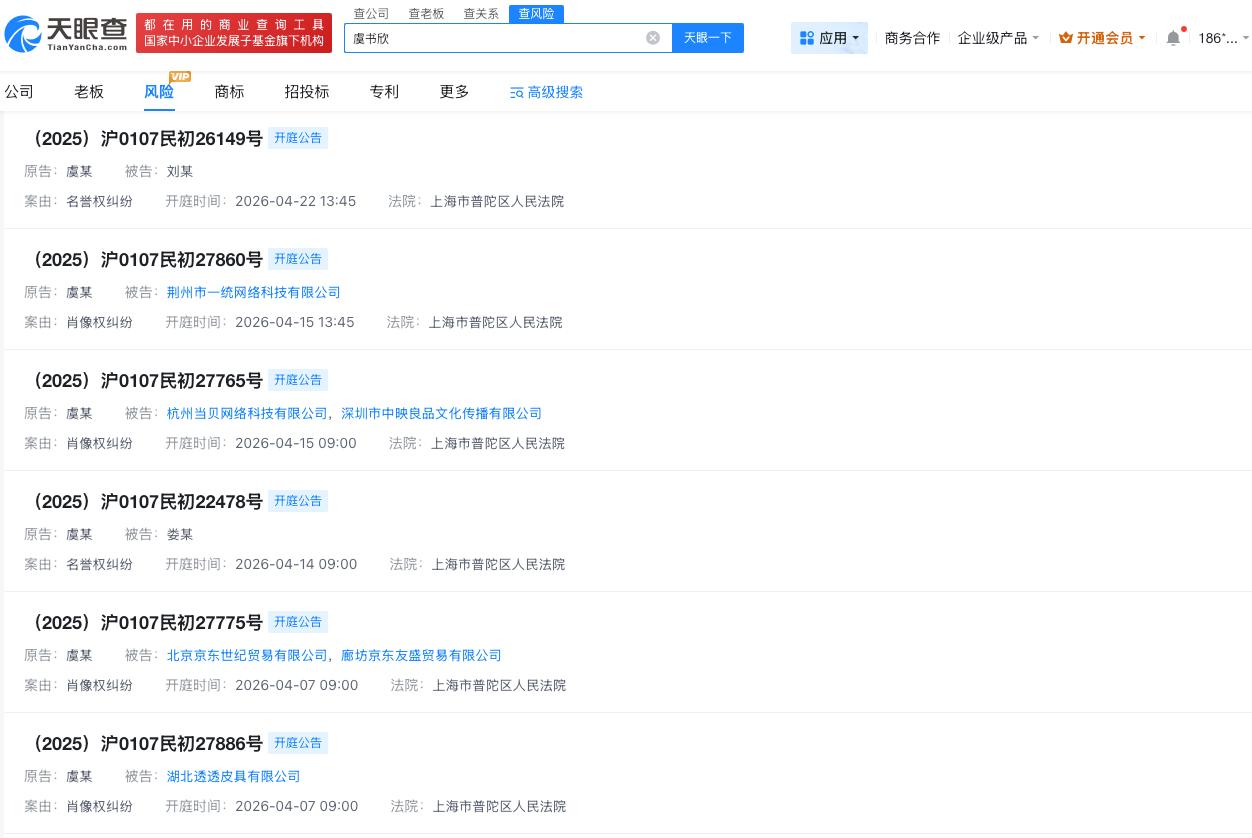Image resolution: width=1252 pixels, height=838 pixels.
Task: Switch to the 查公司 search tab
Action: (x=371, y=13)
